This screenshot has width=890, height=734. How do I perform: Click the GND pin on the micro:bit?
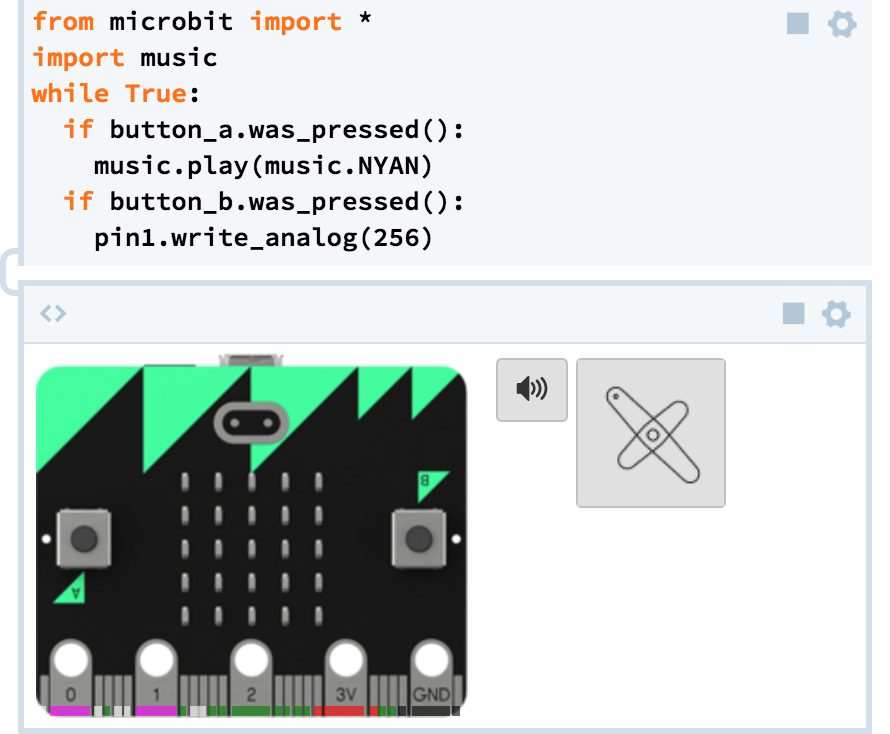pos(431,663)
